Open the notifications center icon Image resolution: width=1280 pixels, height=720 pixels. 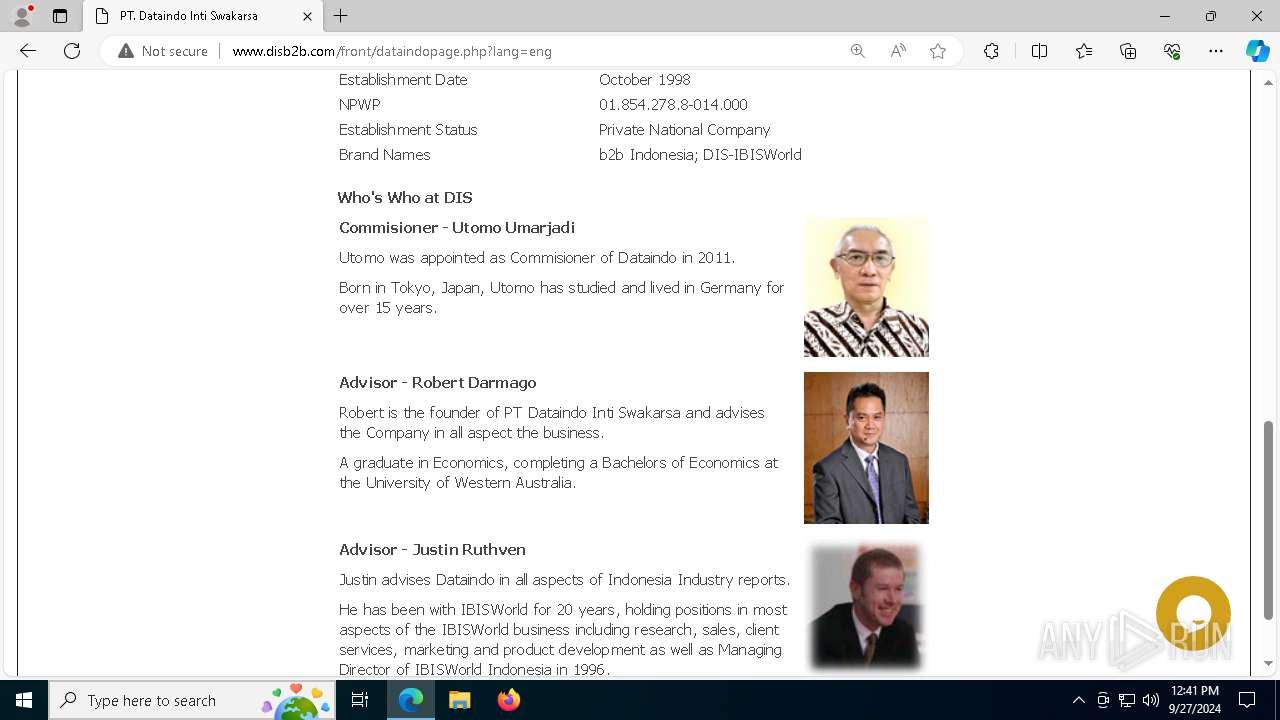coord(1247,700)
